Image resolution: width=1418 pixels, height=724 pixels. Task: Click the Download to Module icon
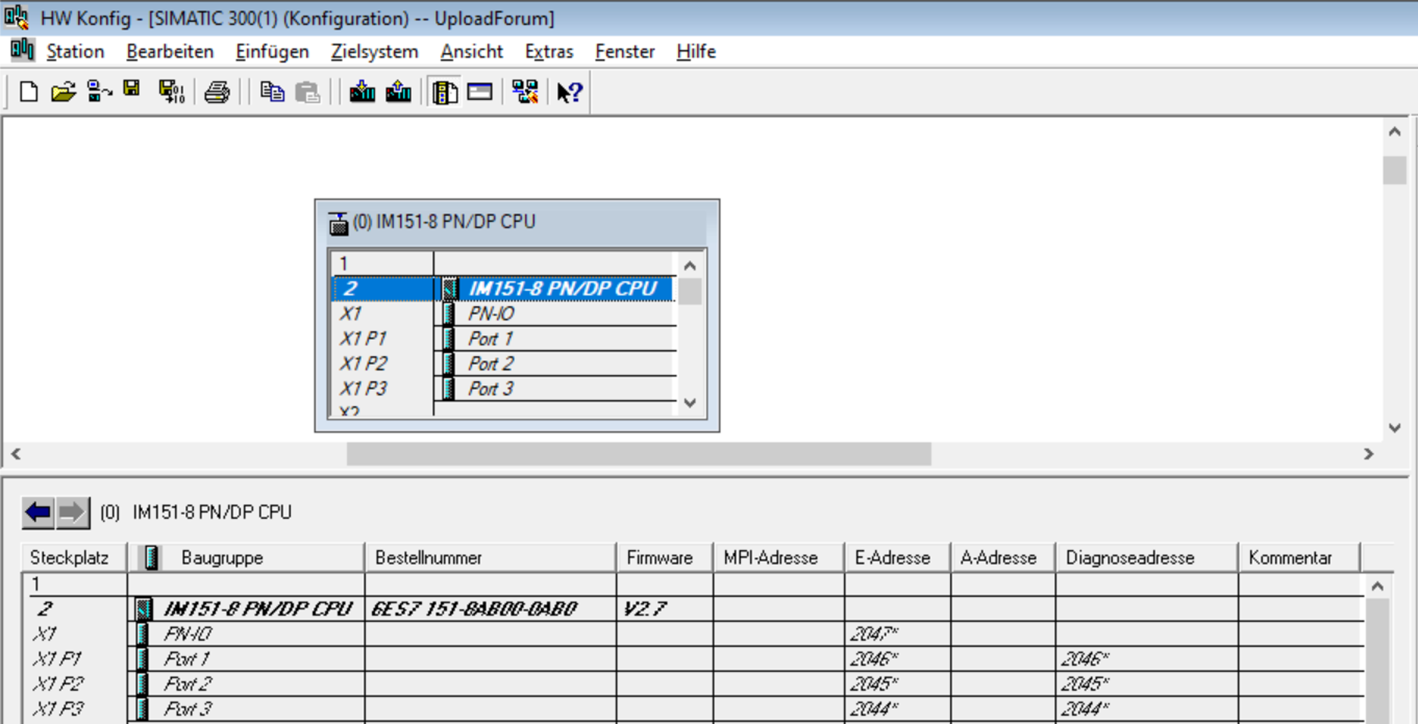(x=362, y=92)
